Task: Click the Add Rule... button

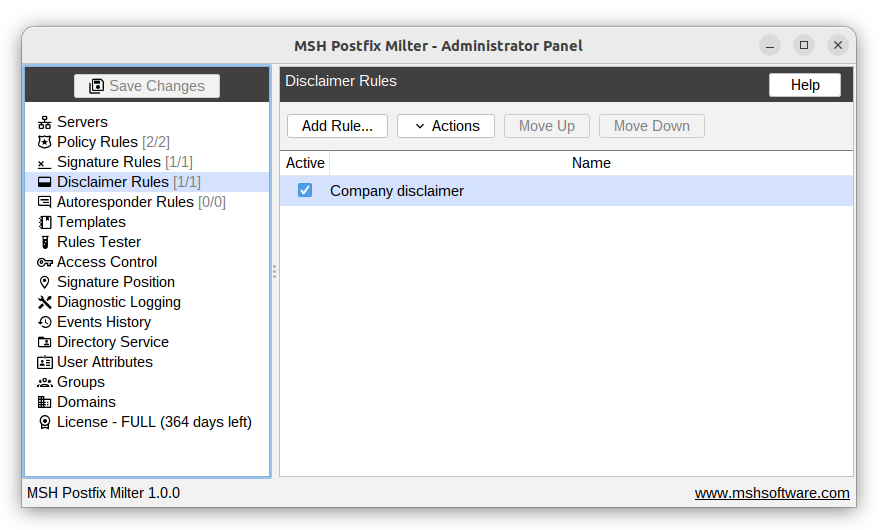Action: click(x=337, y=126)
